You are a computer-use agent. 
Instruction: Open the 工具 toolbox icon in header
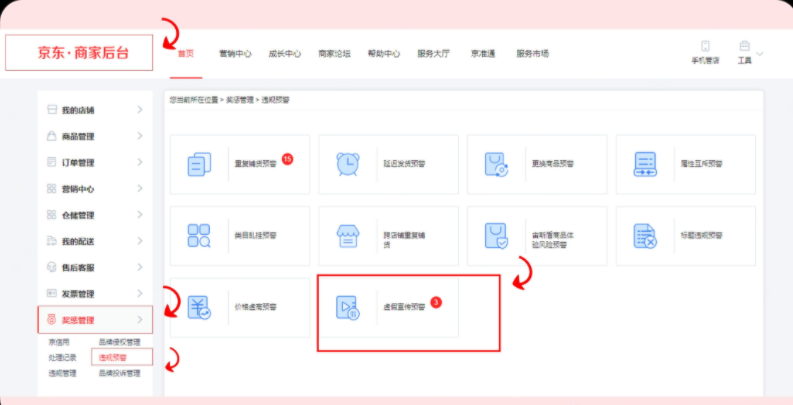[744, 46]
